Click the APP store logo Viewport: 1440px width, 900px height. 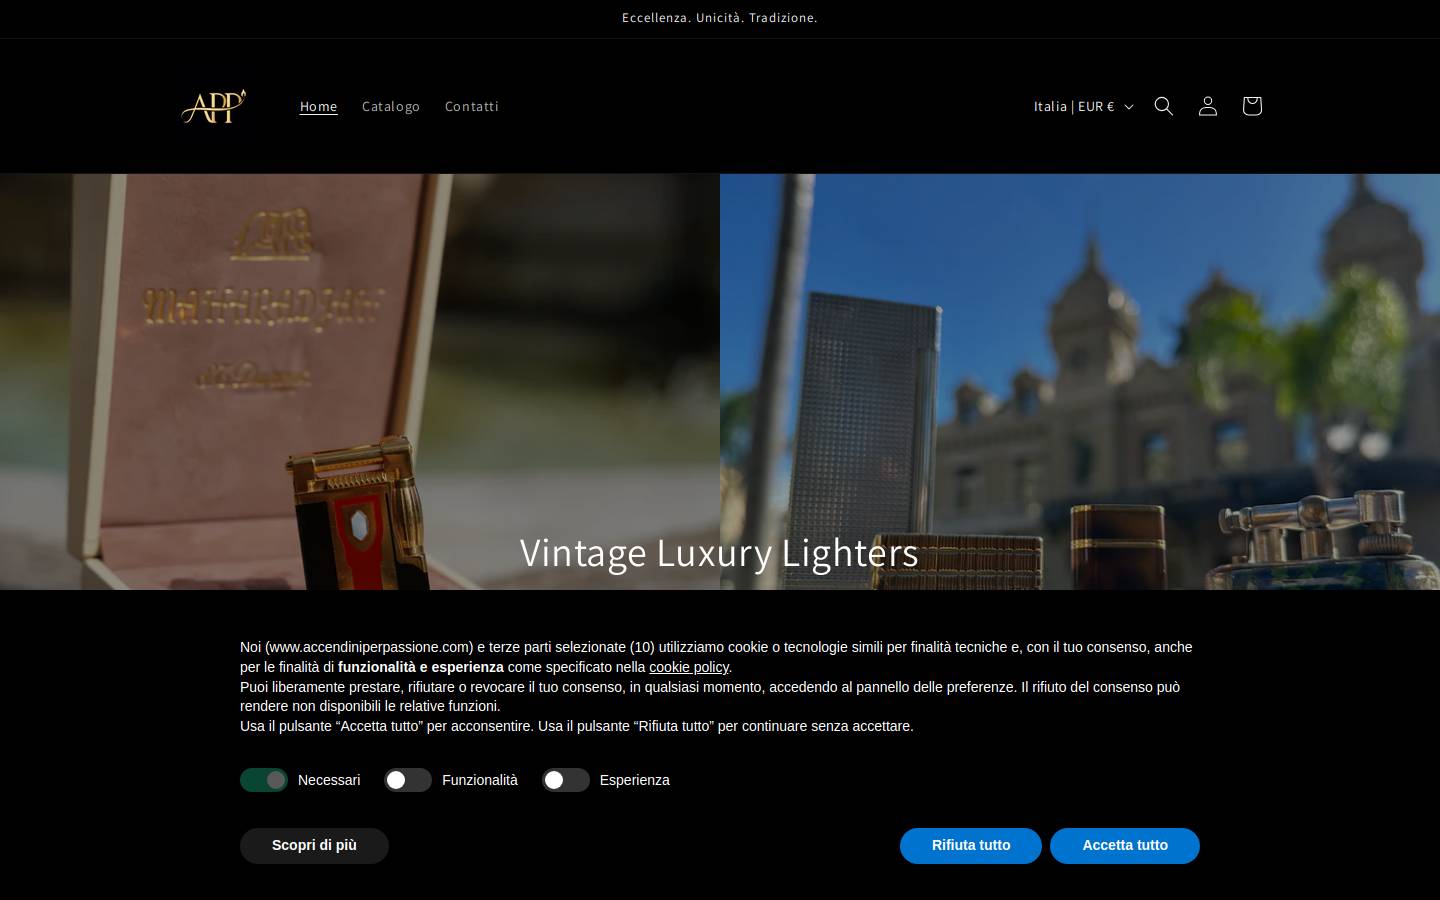coord(213,106)
